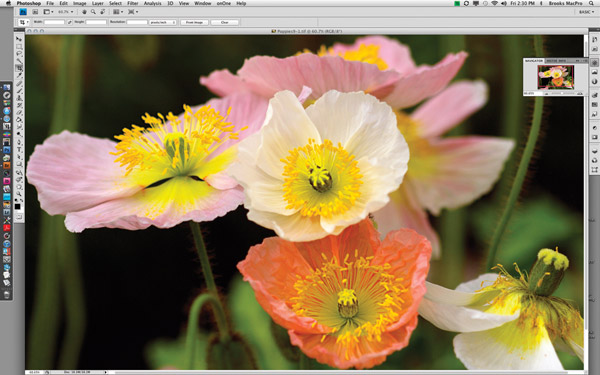The width and height of the screenshot is (600, 375).
Task: Click the Resolution input field
Action: 137,22
